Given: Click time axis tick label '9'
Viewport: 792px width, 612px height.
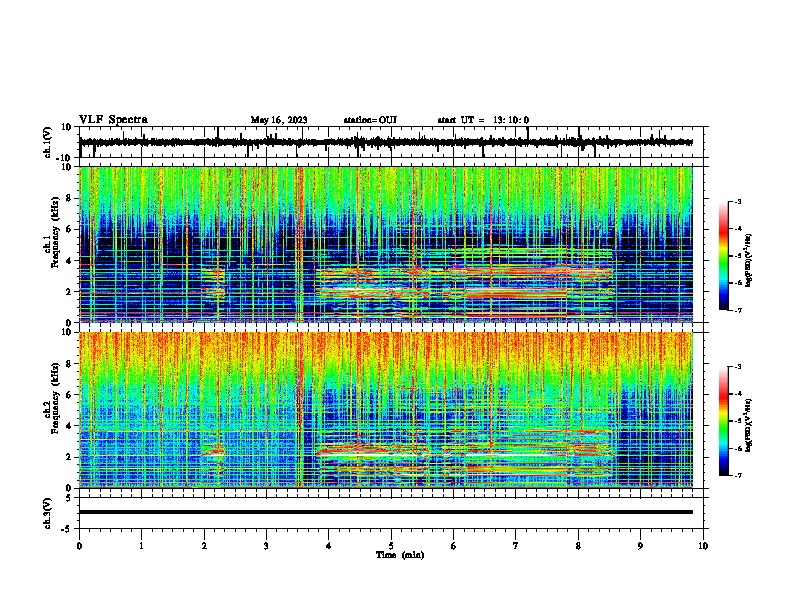Looking at the screenshot, I should [640, 546].
